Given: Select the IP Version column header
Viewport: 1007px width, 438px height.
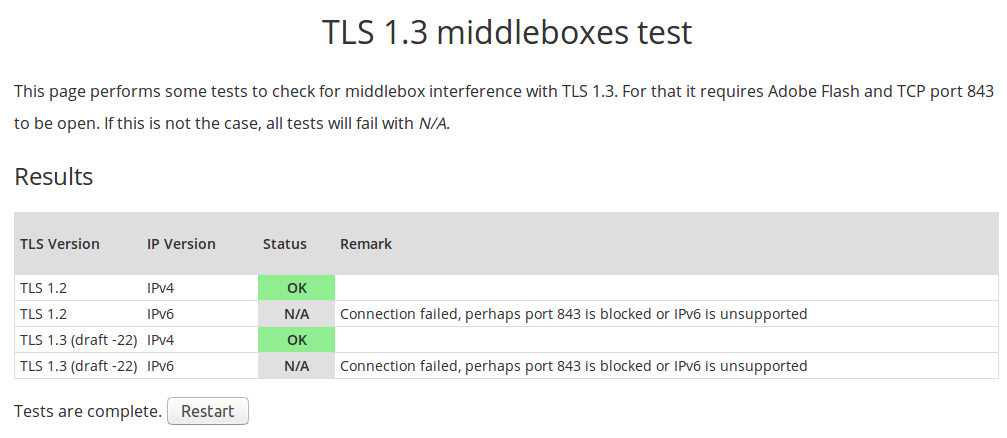Looking at the screenshot, I should pyautogui.click(x=181, y=244).
